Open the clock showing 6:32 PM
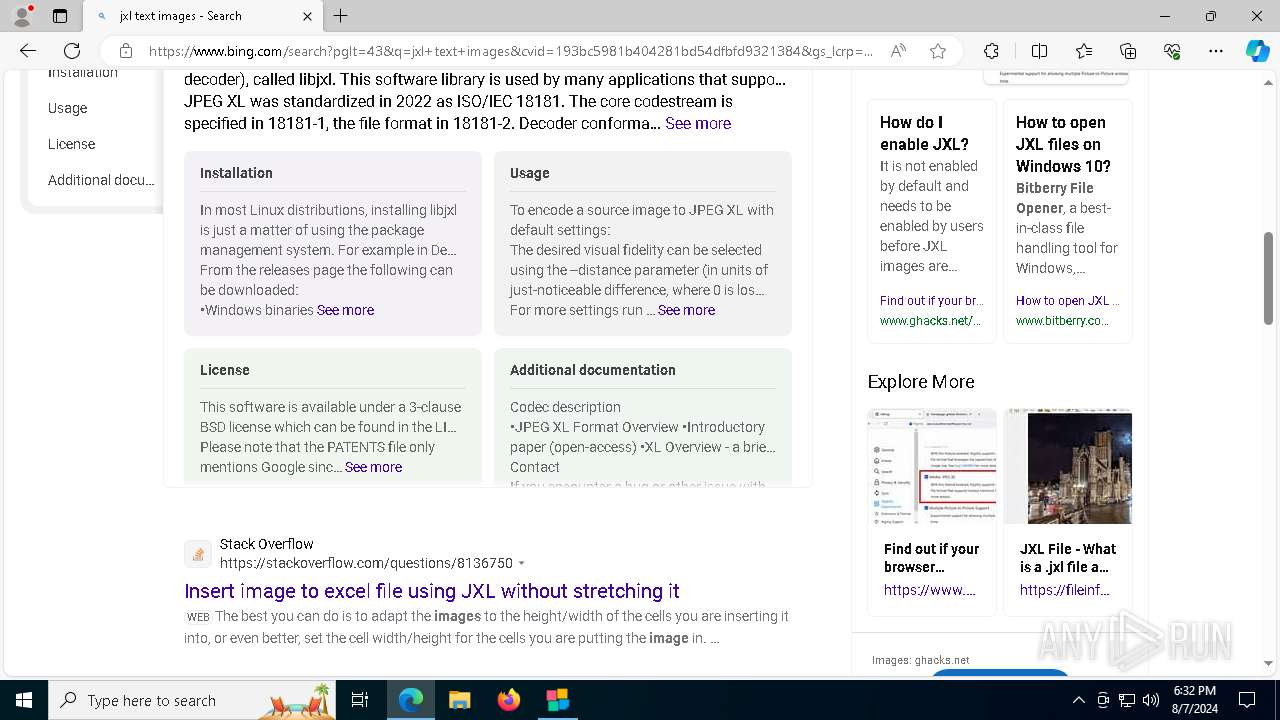Viewport: 1280px width, 720px height. point(1194,700)
